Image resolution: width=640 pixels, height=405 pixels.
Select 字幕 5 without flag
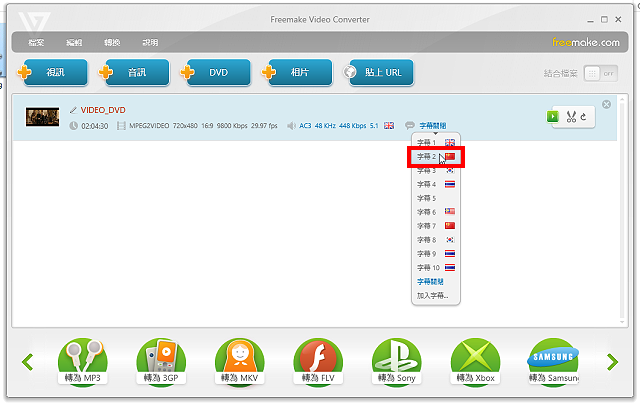click(x=436, y=198)
